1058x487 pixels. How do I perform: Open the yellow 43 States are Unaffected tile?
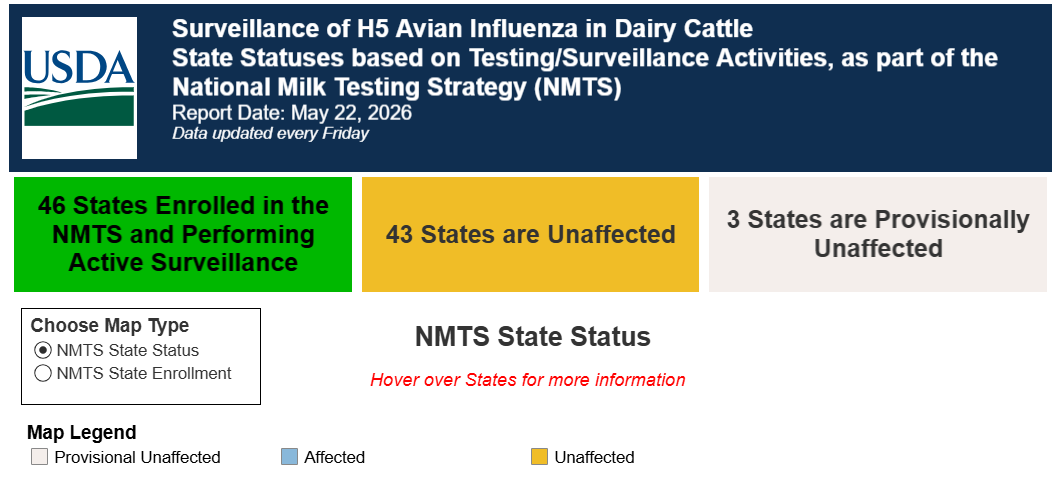(x=530, y=234)
